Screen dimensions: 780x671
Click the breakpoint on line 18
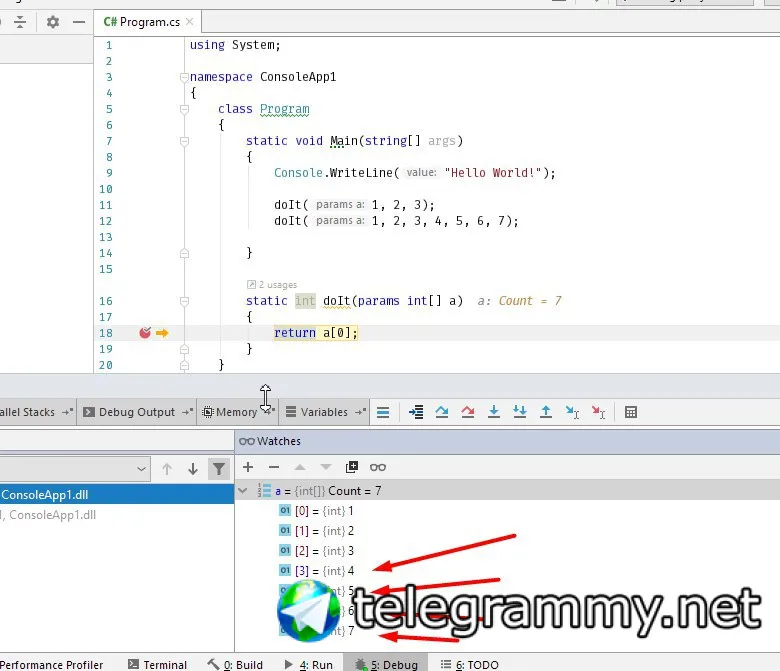point(145,333)
